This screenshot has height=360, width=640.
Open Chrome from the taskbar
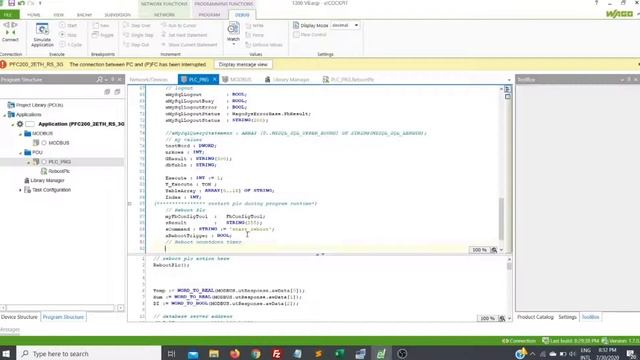pos(256,353)
